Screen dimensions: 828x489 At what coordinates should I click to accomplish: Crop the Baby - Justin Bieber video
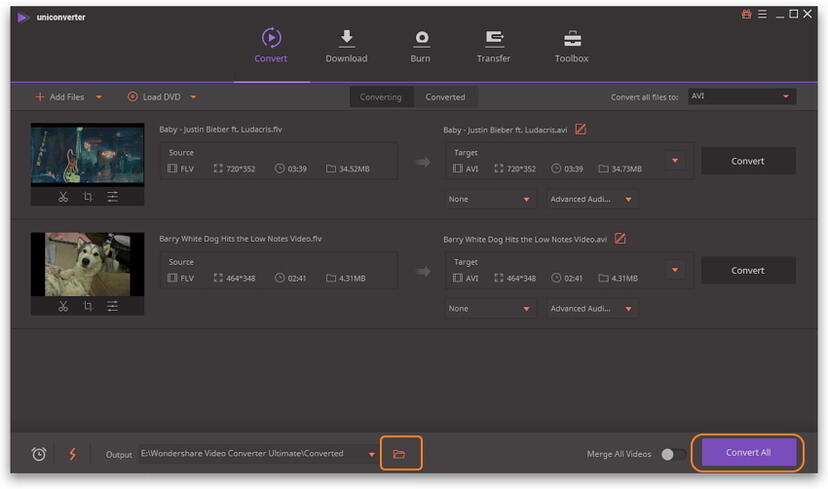(x=88, y=197)
